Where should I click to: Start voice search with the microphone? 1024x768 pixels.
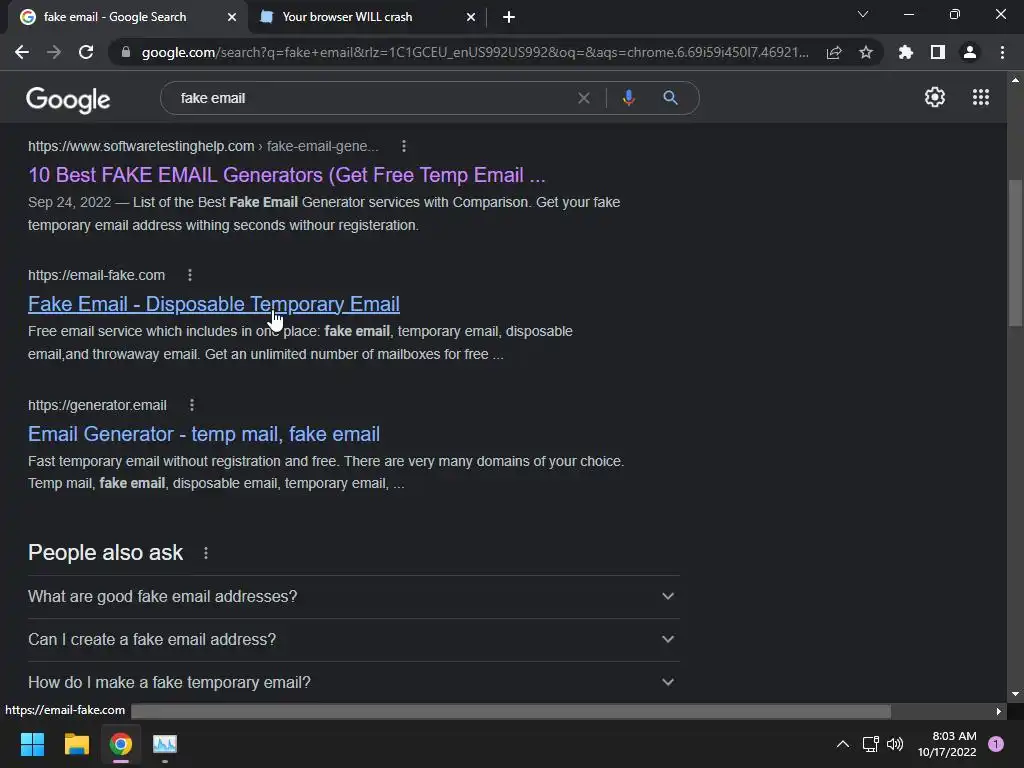click(x=628, y=98)
